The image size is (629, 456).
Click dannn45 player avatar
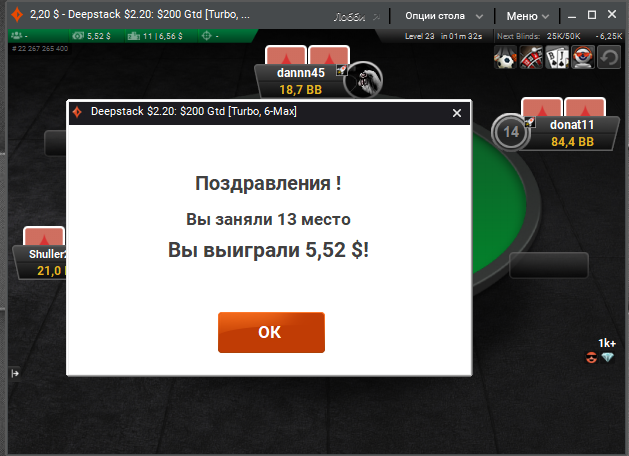click(363, 80)
